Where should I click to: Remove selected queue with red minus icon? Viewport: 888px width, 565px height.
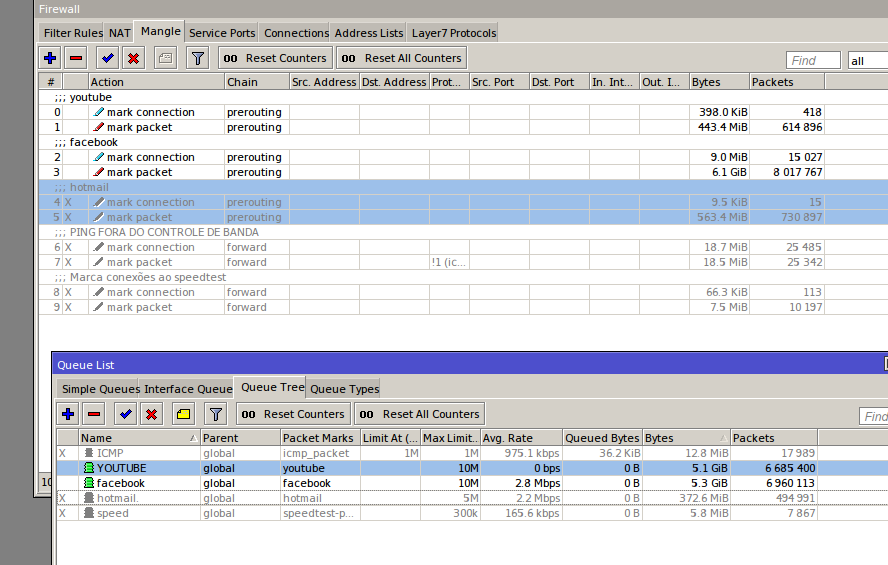click(94, 414)
